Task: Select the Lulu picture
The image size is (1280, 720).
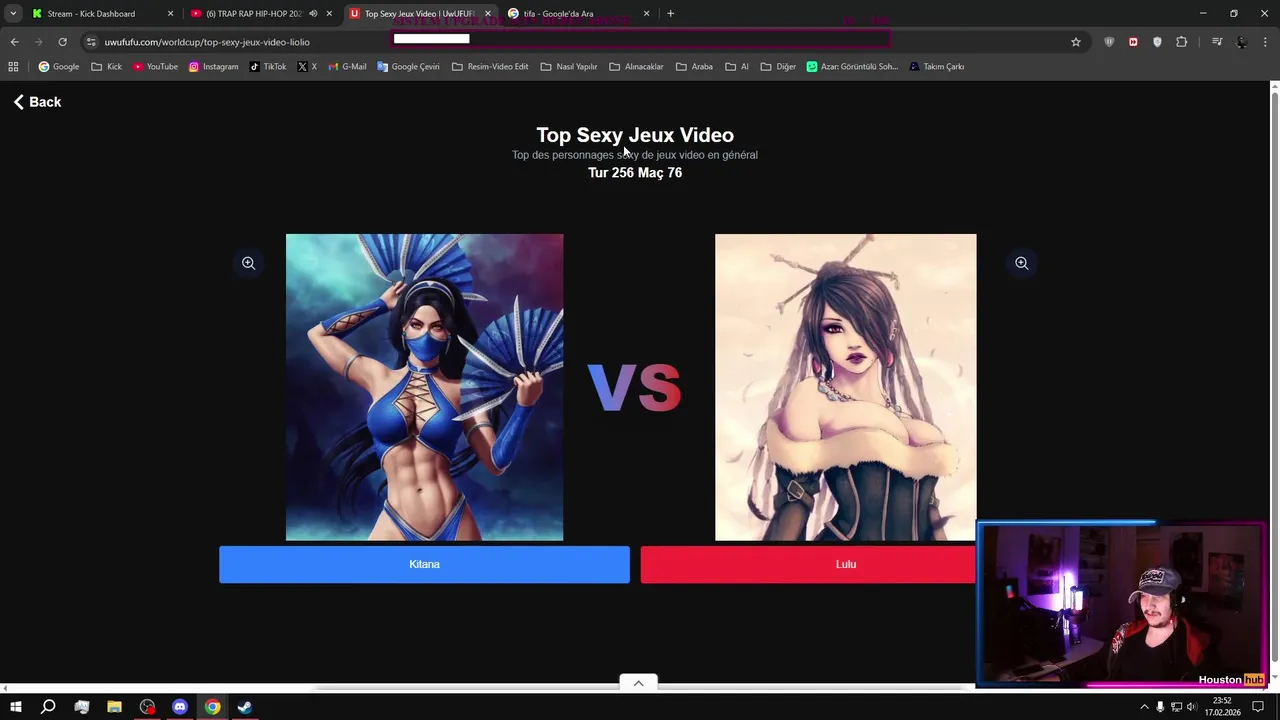Action: 845,387
